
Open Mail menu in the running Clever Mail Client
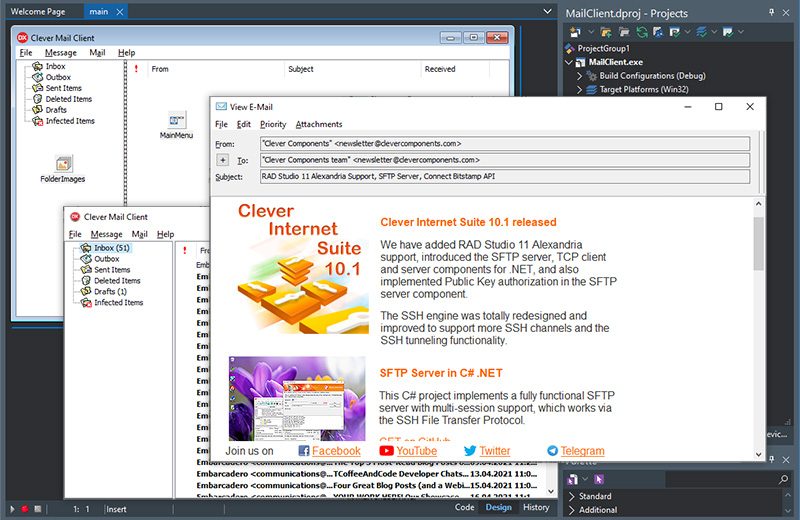pyautogui.click(x=139, y=234)
